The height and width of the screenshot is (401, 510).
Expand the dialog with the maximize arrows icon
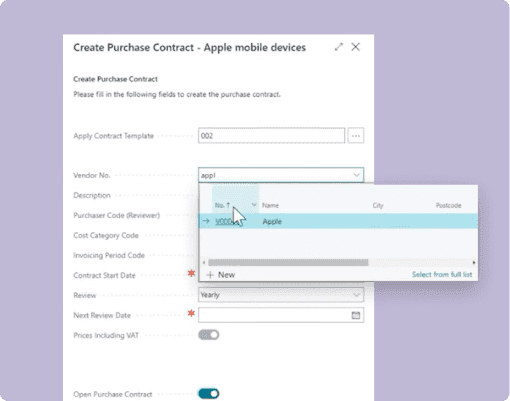[x=339, y=47]
